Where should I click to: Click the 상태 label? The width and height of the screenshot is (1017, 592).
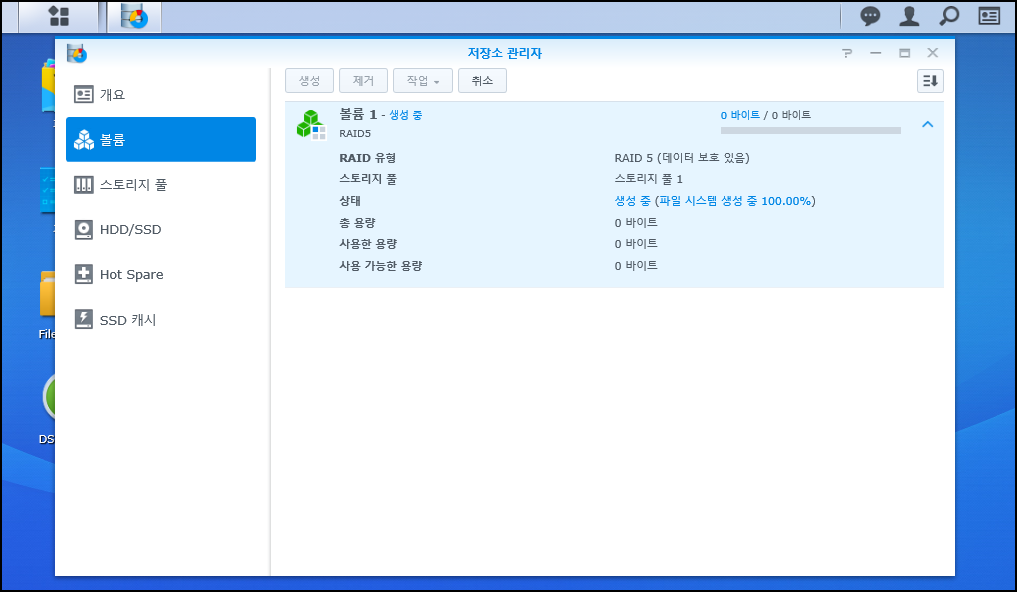(x=350, y=201)
